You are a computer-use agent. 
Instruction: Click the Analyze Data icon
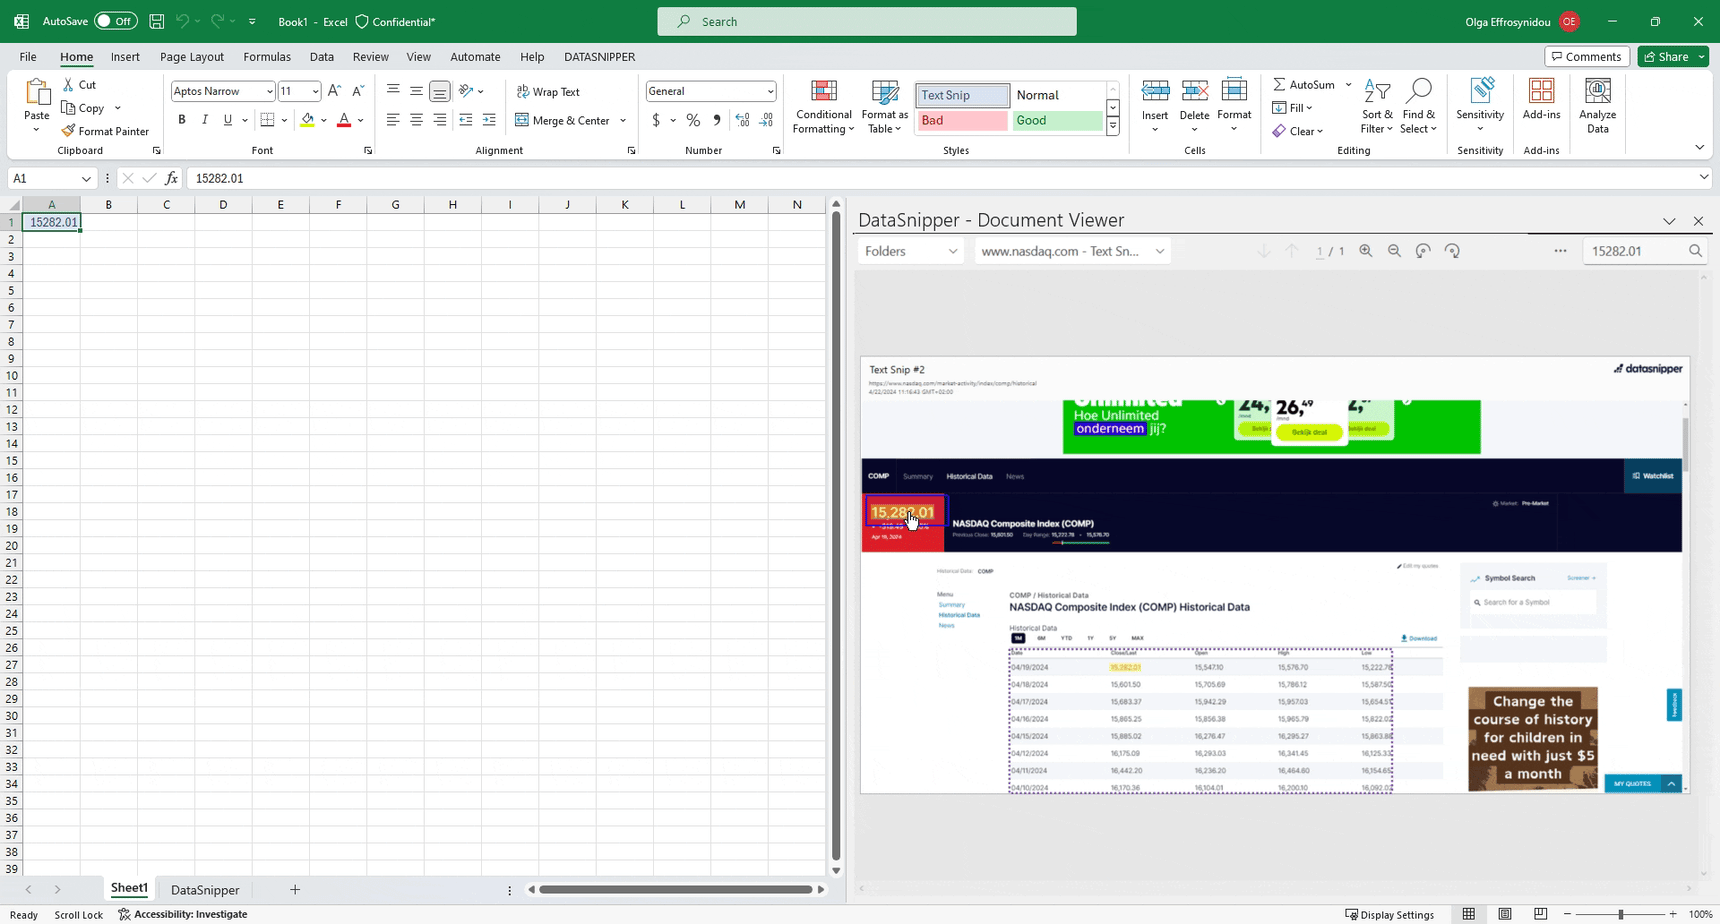point(1597,107)
